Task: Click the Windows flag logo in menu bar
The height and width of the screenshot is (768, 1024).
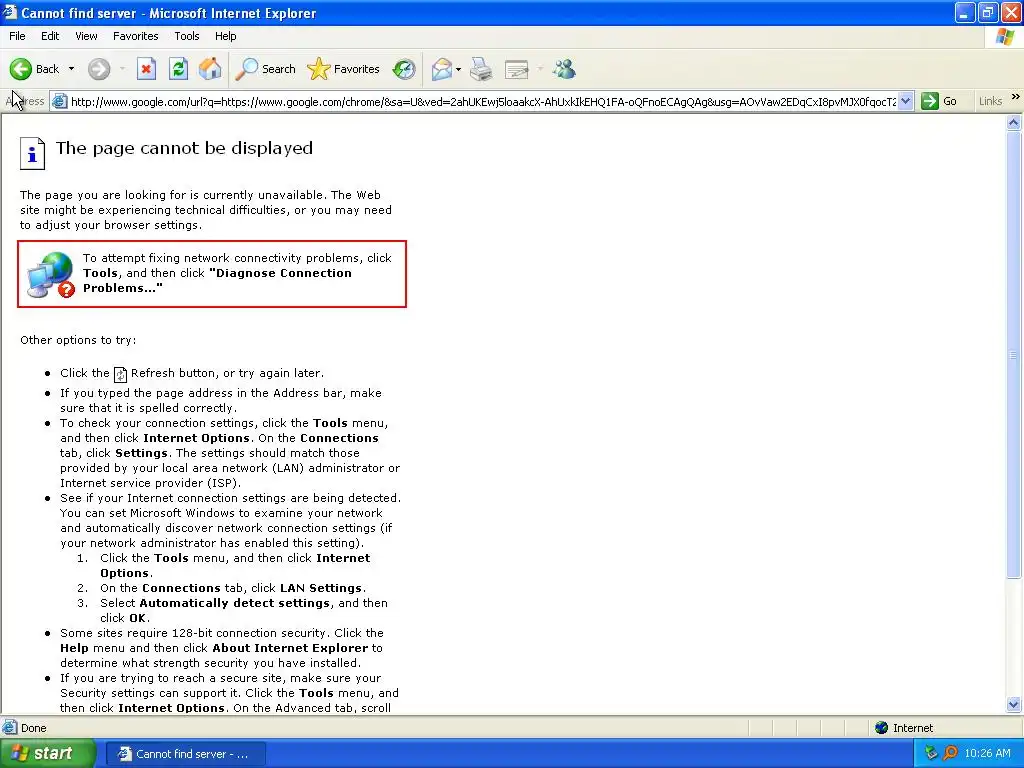Action: (1005, 37)
